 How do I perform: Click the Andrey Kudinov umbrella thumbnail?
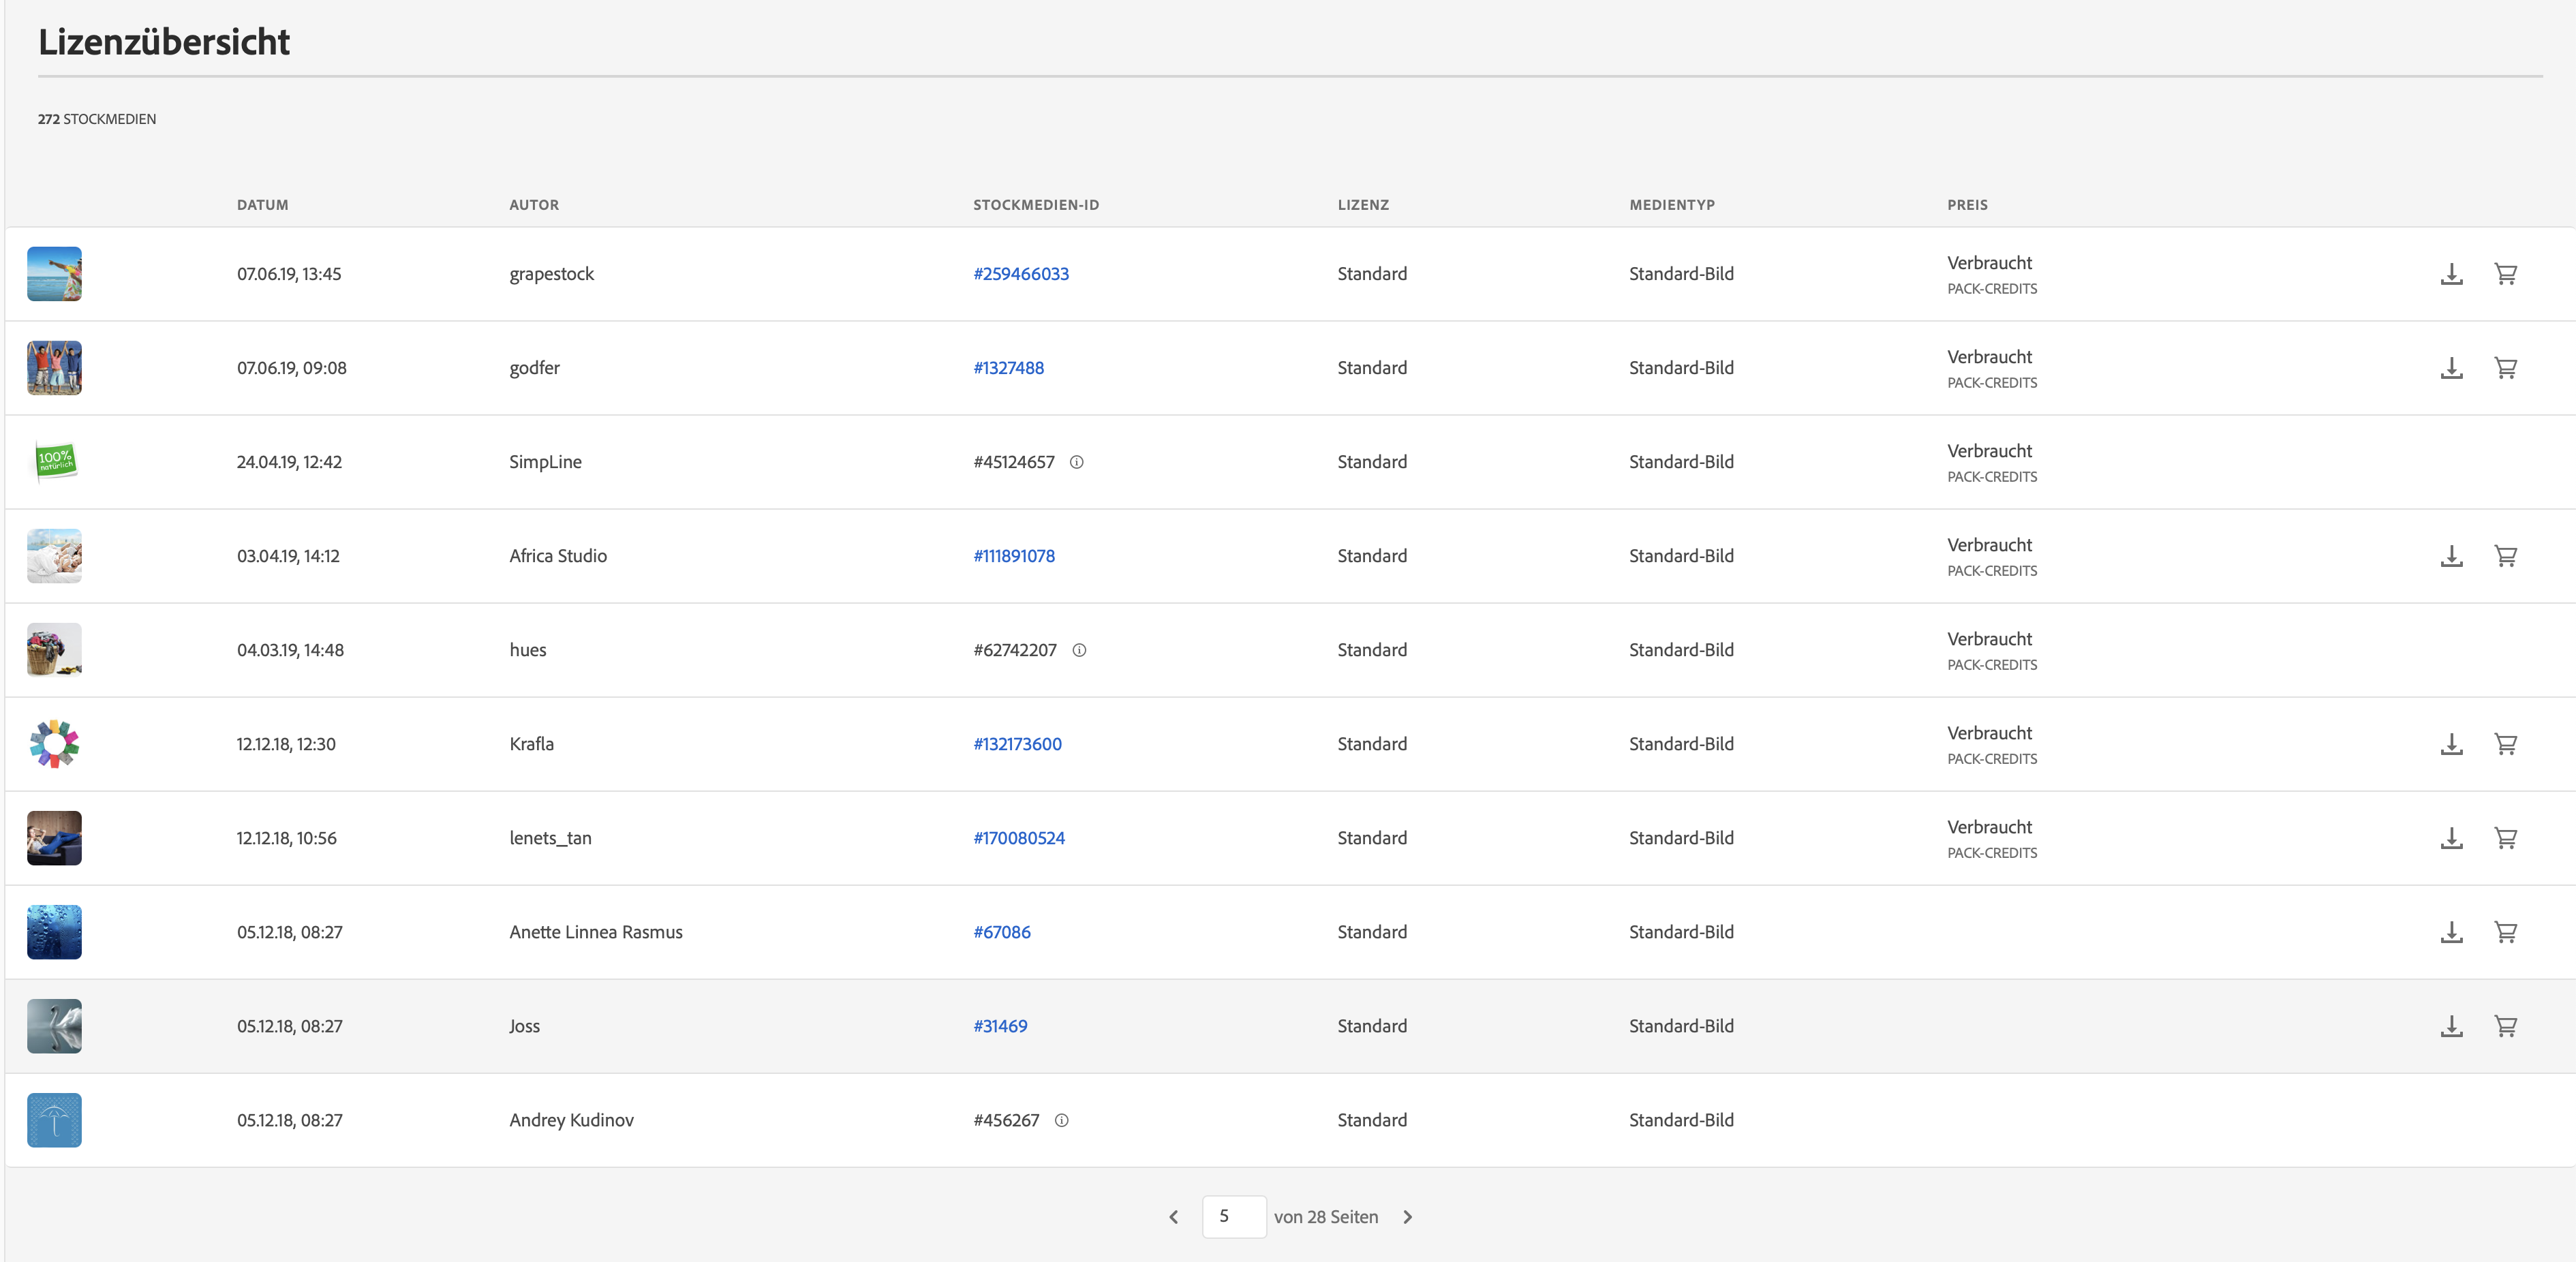pyautogui.click(x=54, y=1120)
